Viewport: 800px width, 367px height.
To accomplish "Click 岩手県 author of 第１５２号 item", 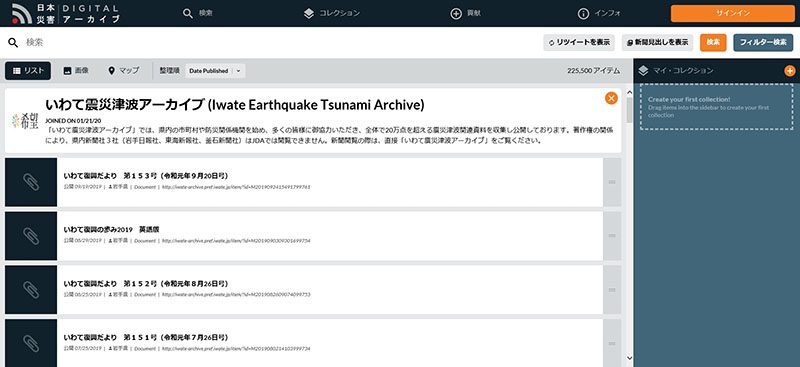I will click(x=118, y=295).
